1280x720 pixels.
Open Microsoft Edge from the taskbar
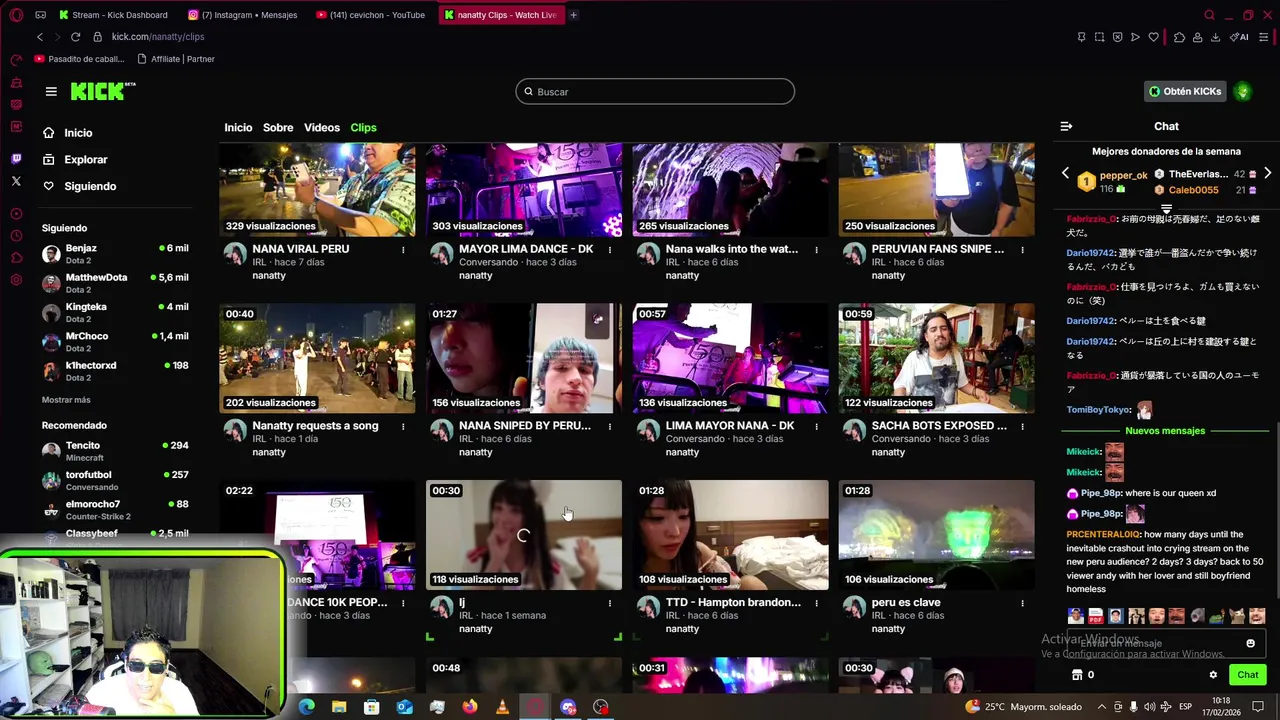click(x=307, y=707)
